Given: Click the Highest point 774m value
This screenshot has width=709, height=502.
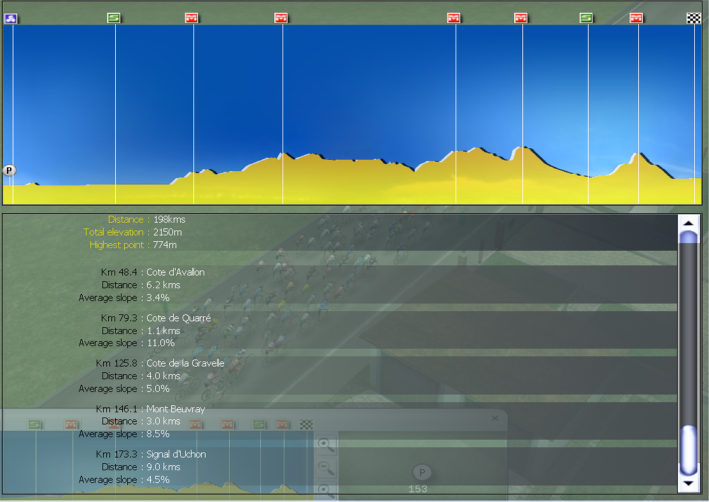Looking at the screenshot, I should coord(165,245).
